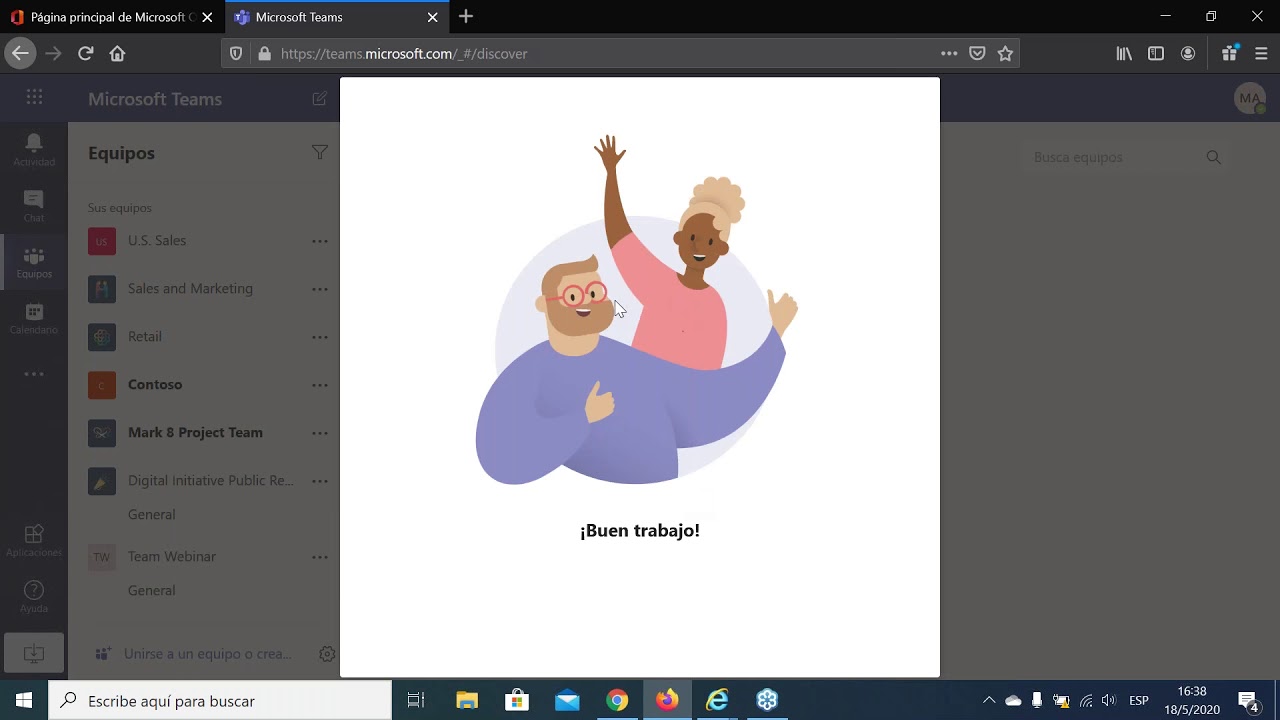Viewport: 1280px width, 720px height.
Task: Open the Firefox hamburger menu
Action: (1261, 53)
